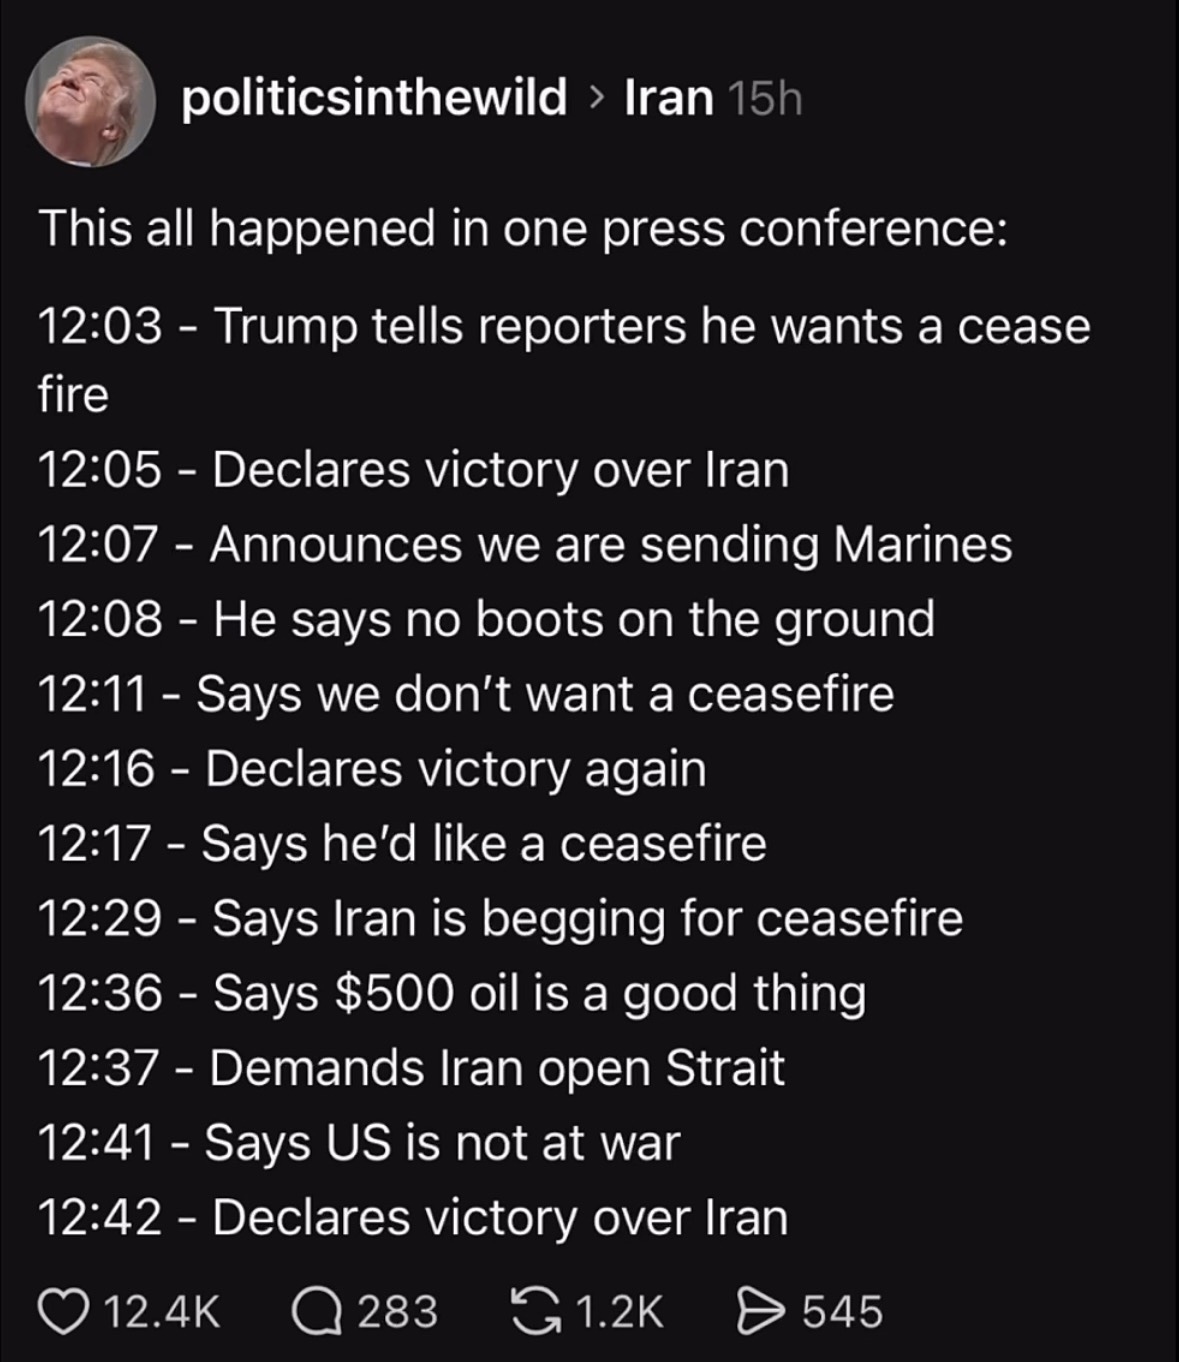The image size is (1179, 1362).
Task: Open replies via the comment bubble icon
Action: tap(316, 1312)
